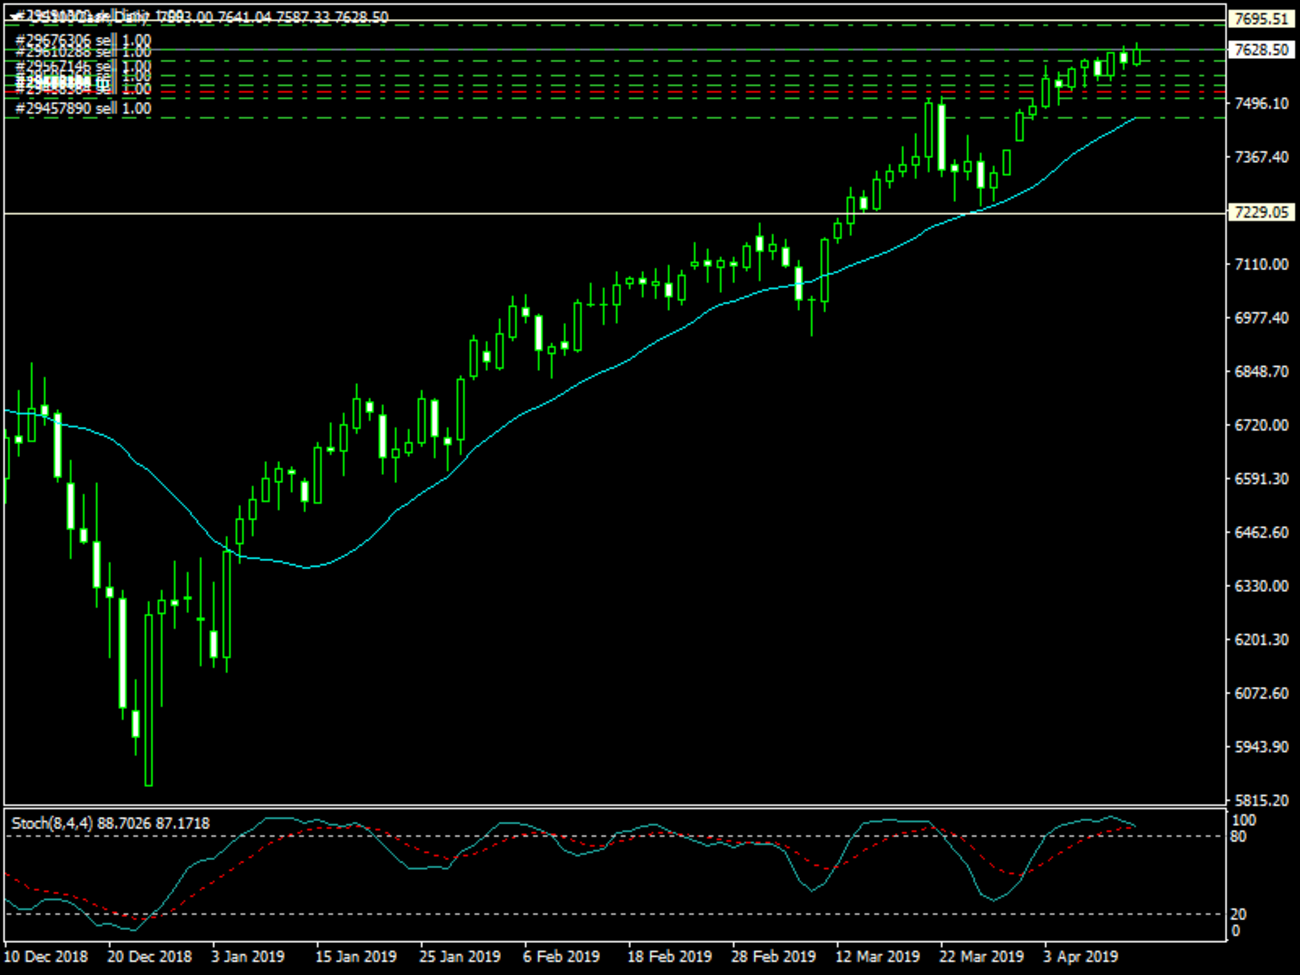This screenshot has height=975, width=1300.
Task: Click the 12 Mar 2019 date label
Action: tap(877, 956)
